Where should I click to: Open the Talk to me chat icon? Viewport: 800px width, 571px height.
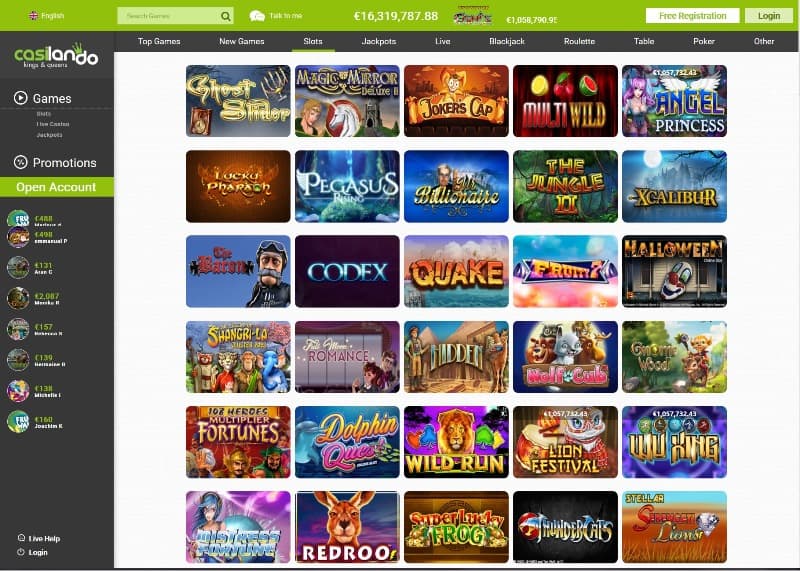tap(257, 16)
